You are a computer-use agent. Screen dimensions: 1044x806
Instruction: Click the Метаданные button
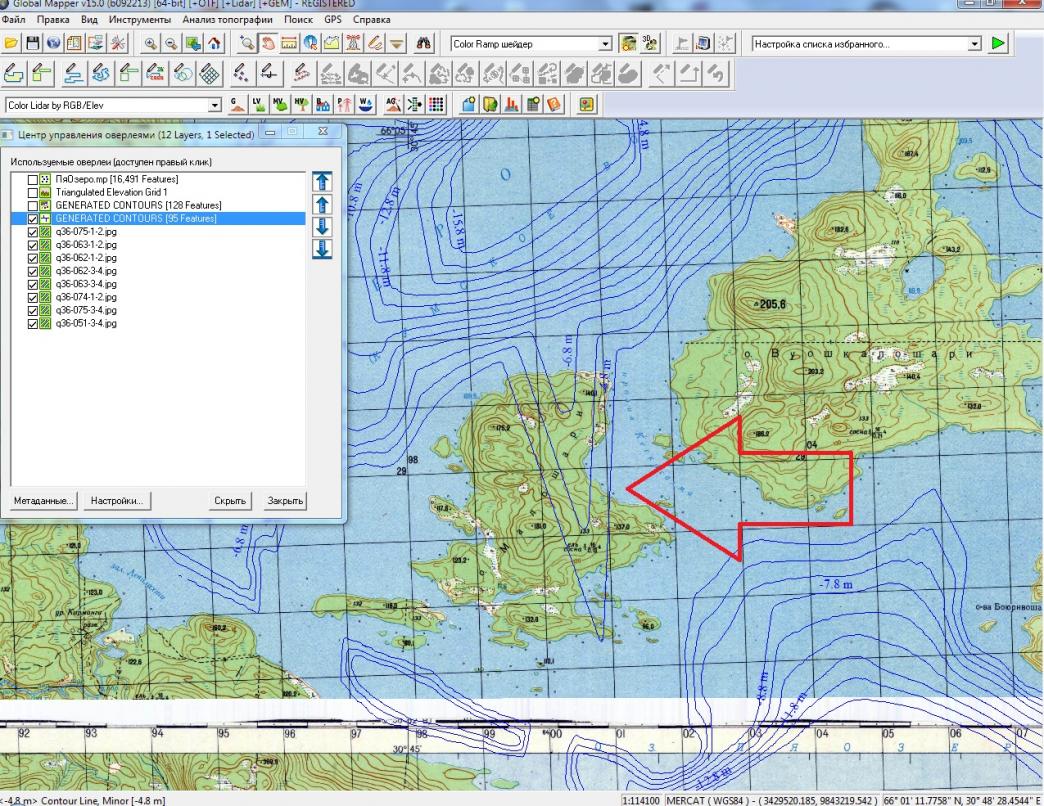pyautogui.click(x=44, y=501)
